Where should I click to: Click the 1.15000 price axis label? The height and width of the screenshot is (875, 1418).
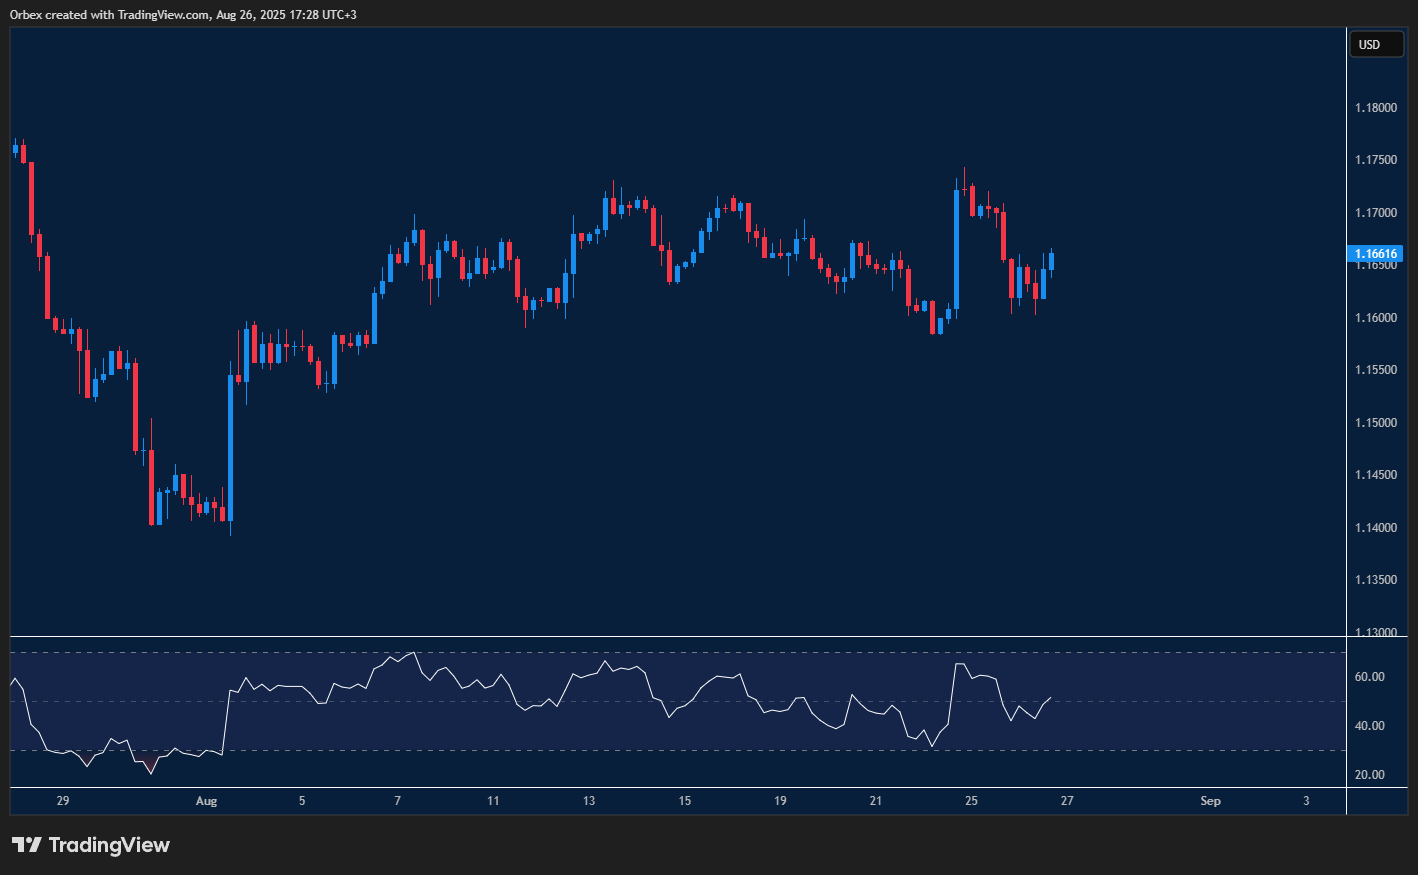click(1376, 423)
